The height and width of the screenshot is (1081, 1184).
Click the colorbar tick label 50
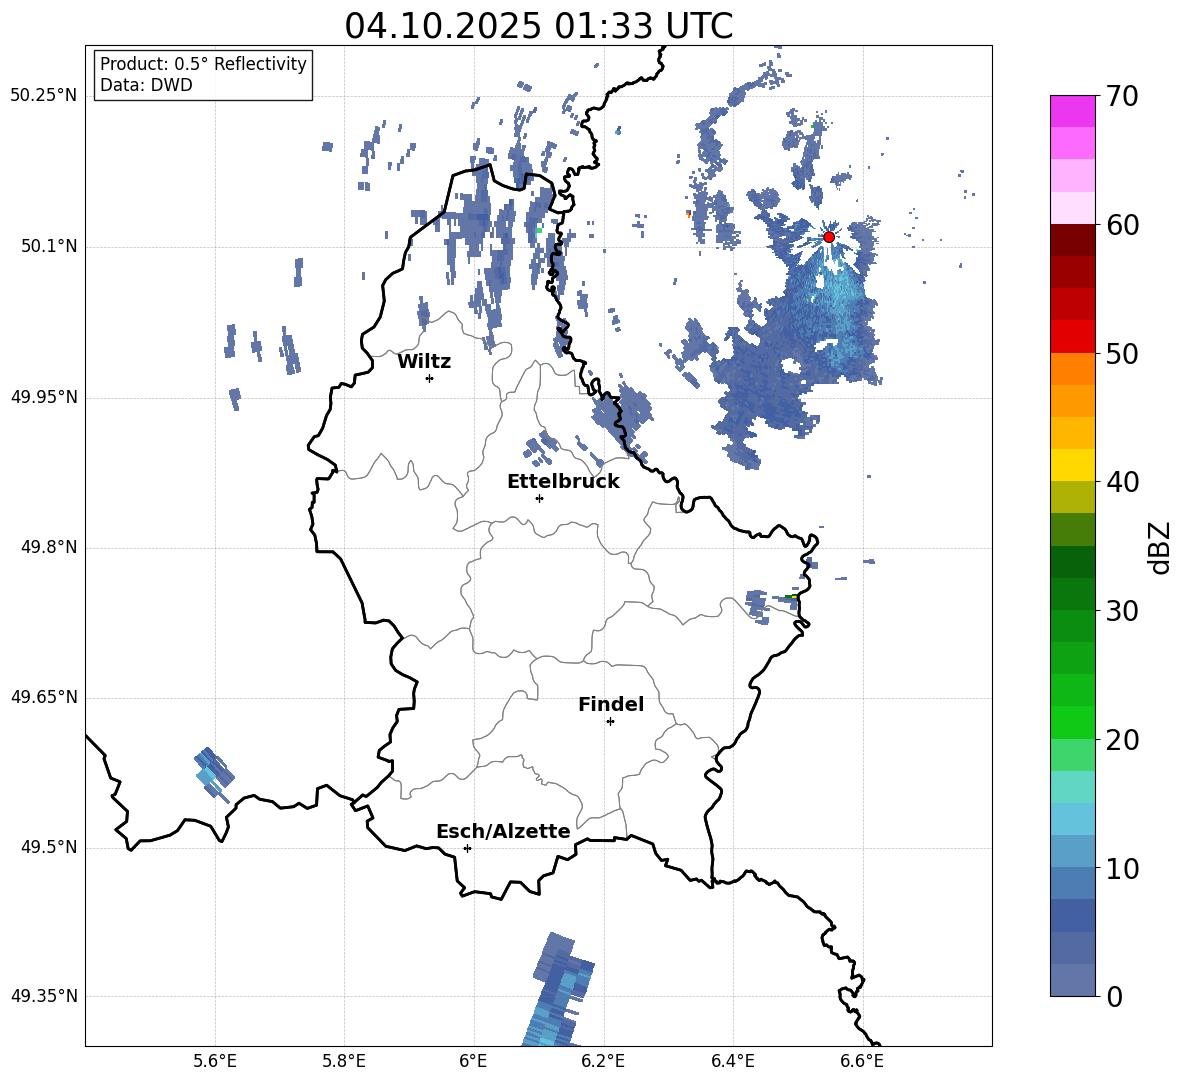pos(1122,354)
